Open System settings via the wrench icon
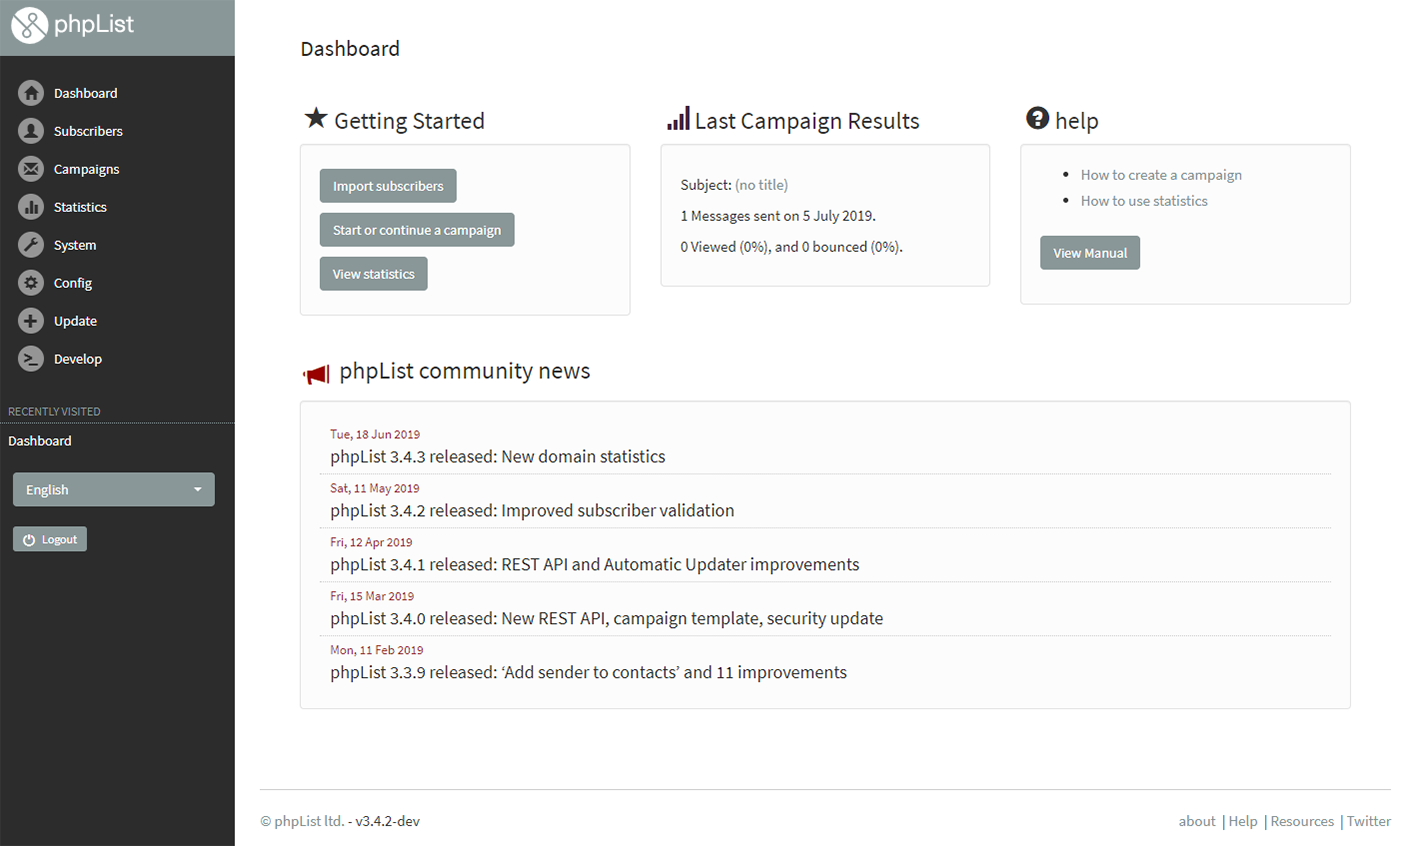The width and height of the screenshot is (1412, 846). point(29,245)
